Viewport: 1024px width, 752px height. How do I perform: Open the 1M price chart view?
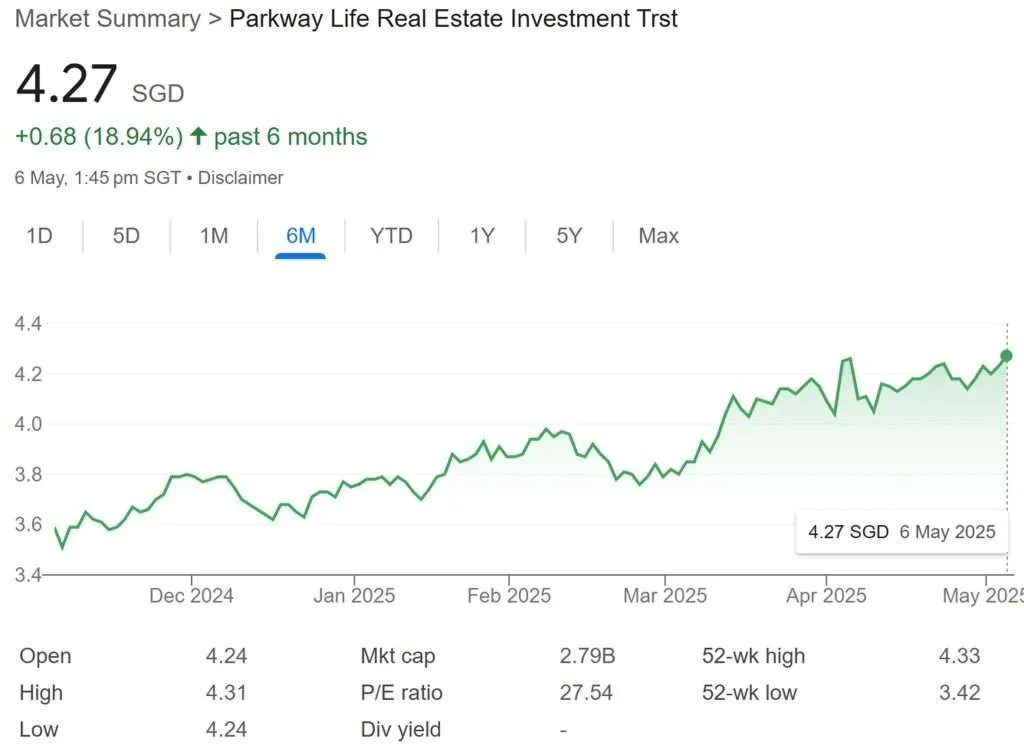coord(213,236)
